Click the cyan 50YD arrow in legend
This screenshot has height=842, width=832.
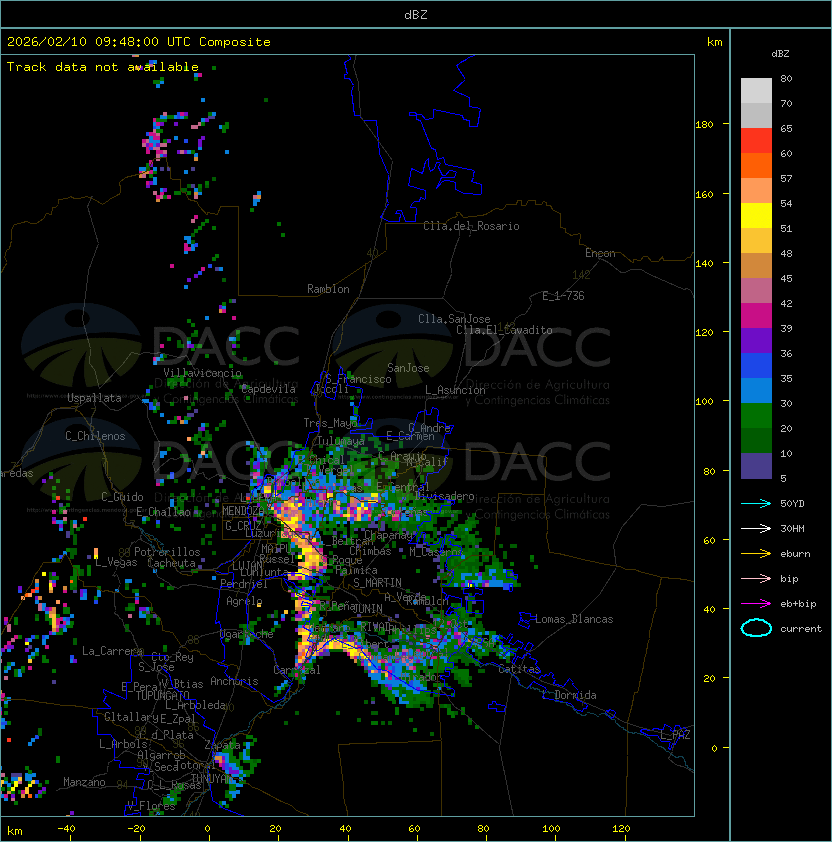tap(756, 503)
